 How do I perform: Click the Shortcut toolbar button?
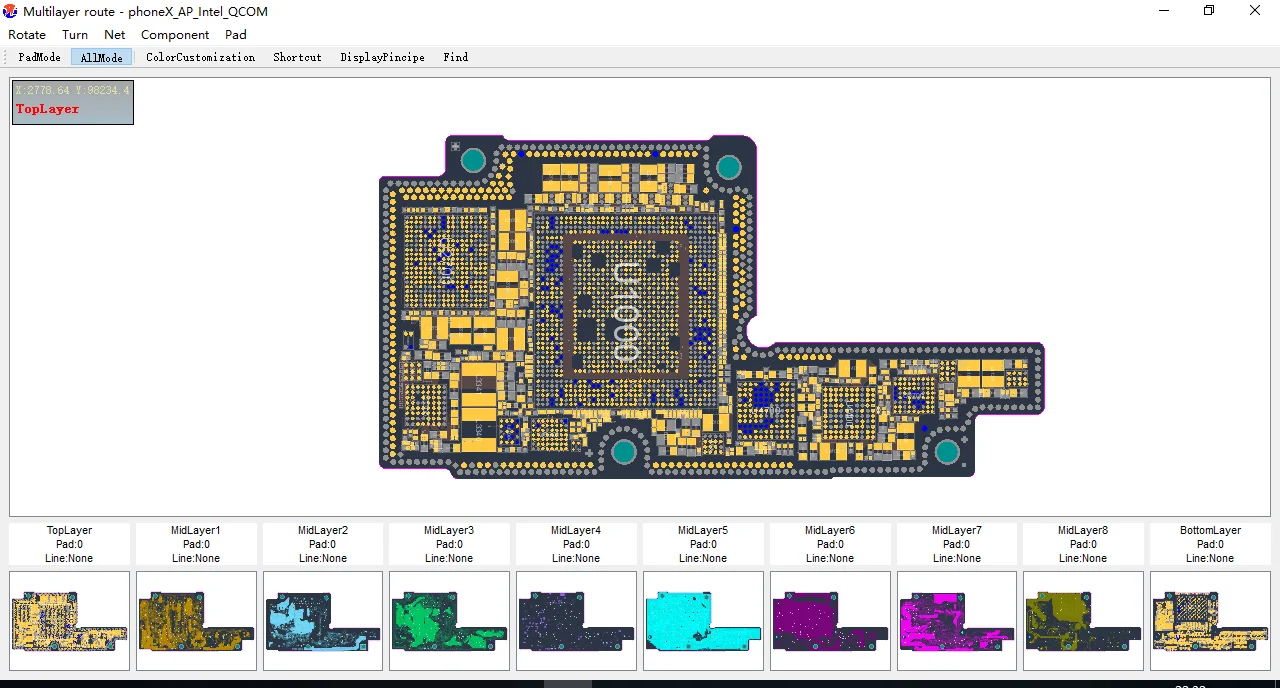[x=297, y=57]
